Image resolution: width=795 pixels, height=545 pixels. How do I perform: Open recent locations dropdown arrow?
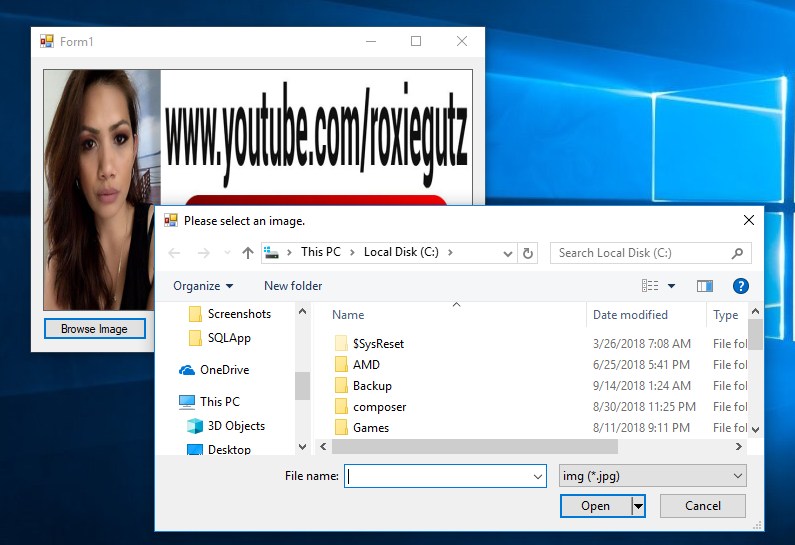click(227, 252)
